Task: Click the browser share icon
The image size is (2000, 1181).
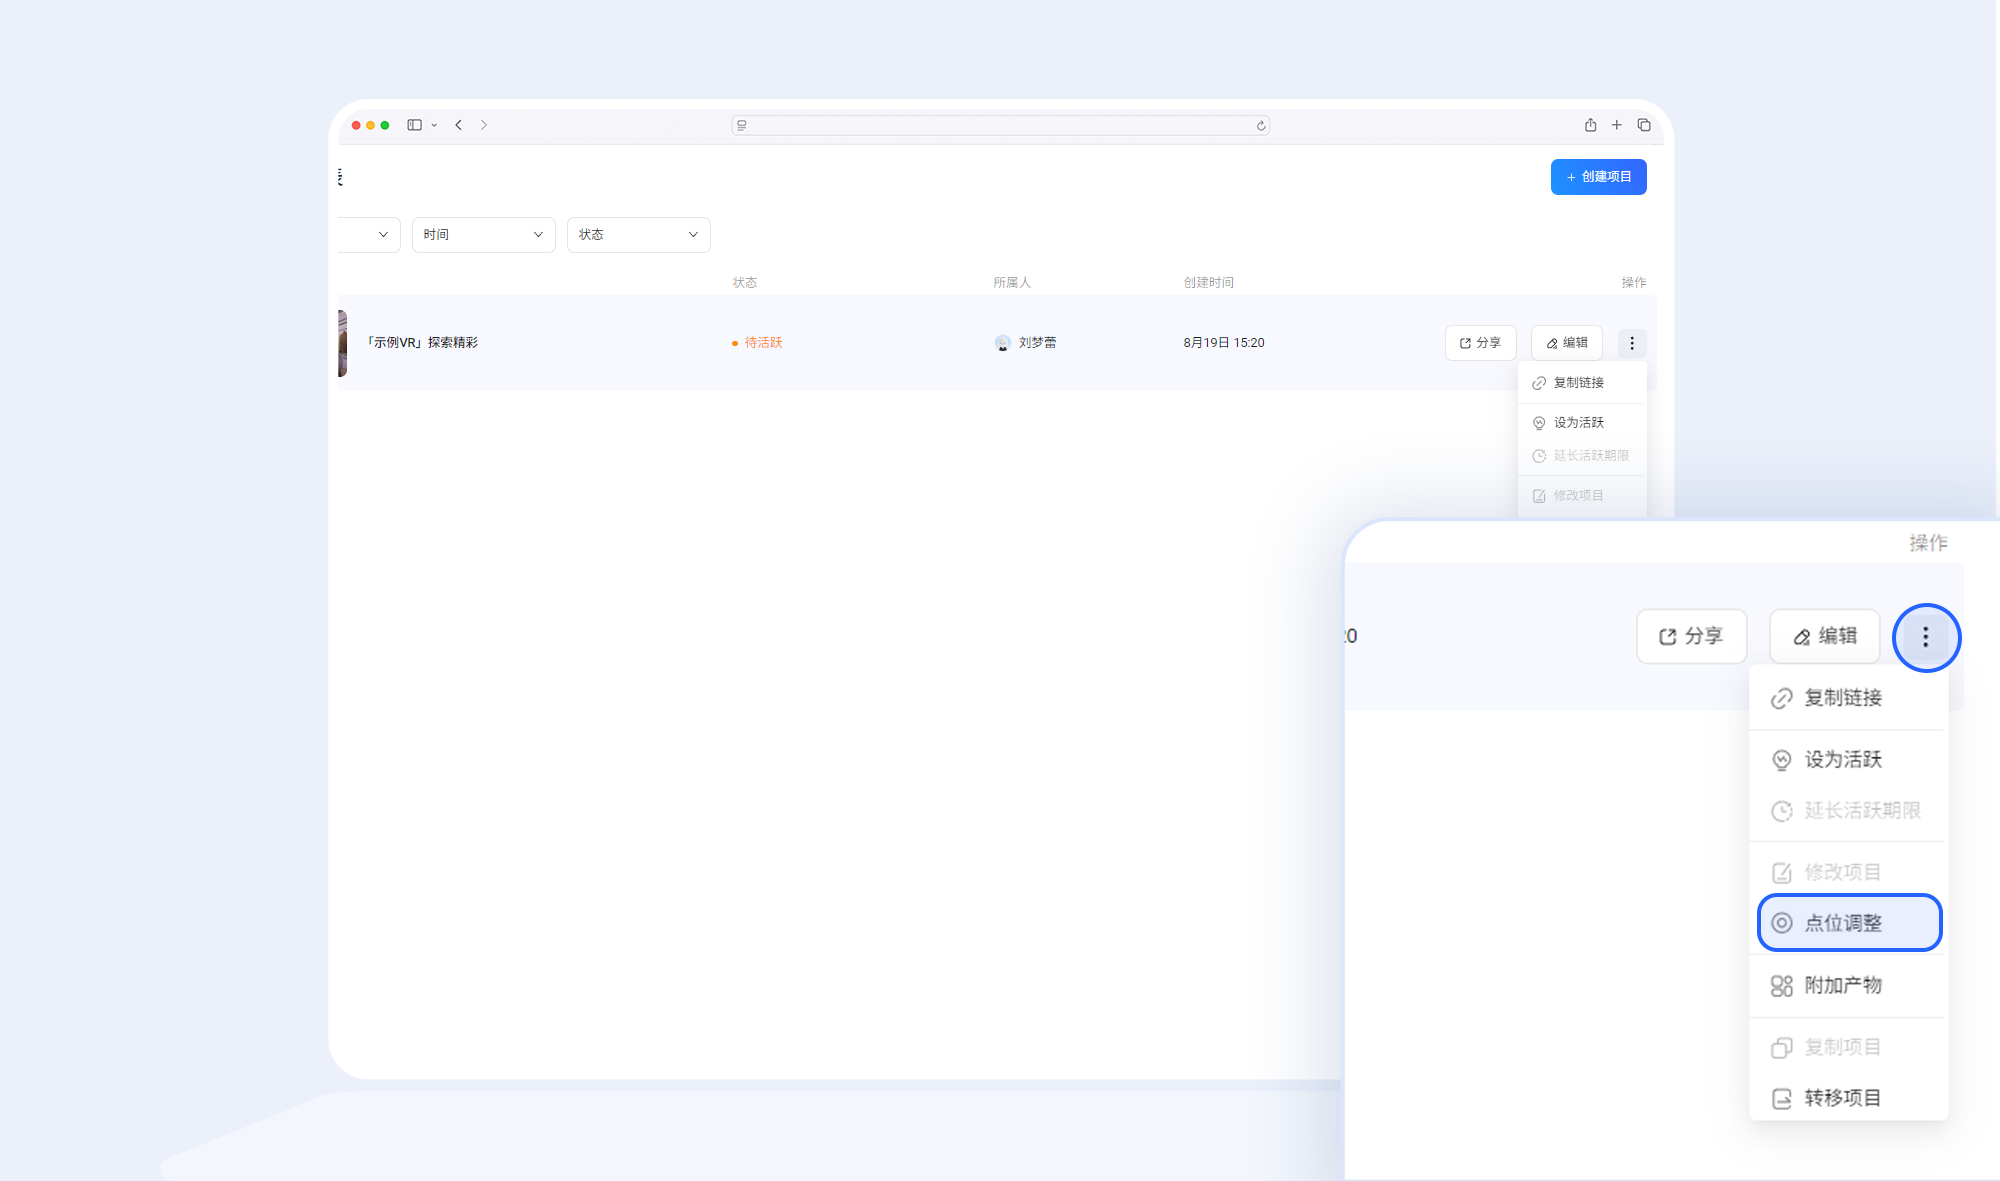Action: (x=1590, y=125)
